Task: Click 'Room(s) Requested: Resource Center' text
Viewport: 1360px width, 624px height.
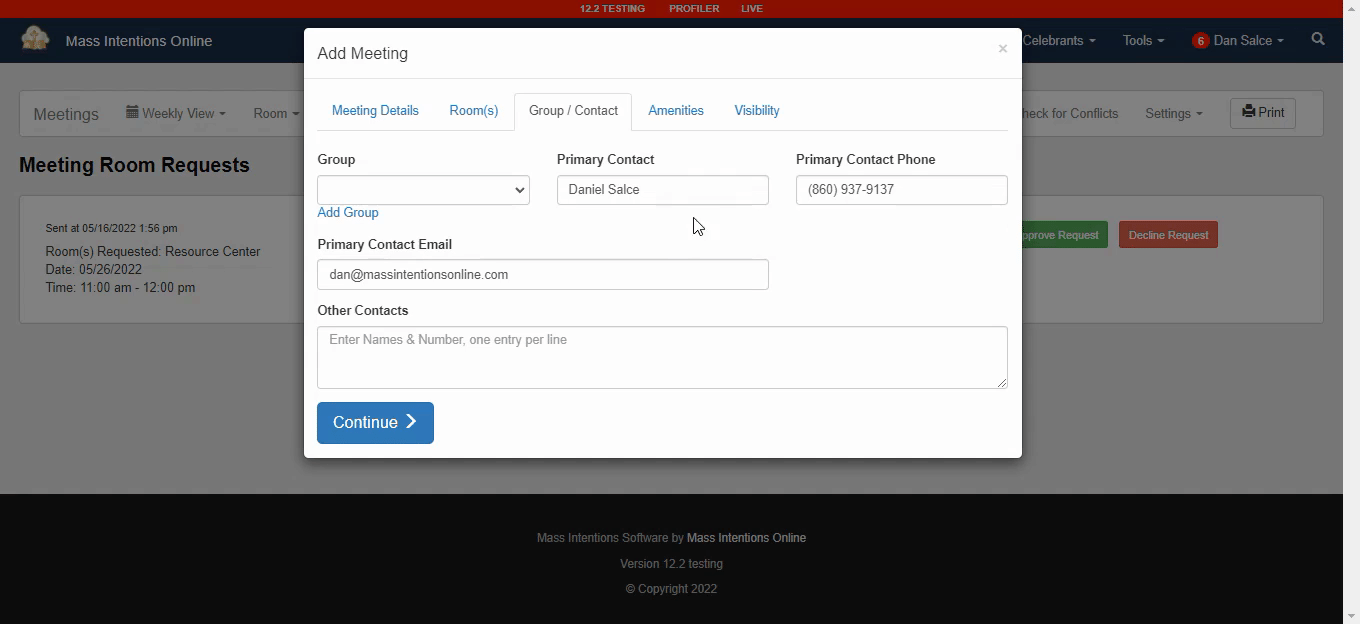Action: [x=153, y=252]
